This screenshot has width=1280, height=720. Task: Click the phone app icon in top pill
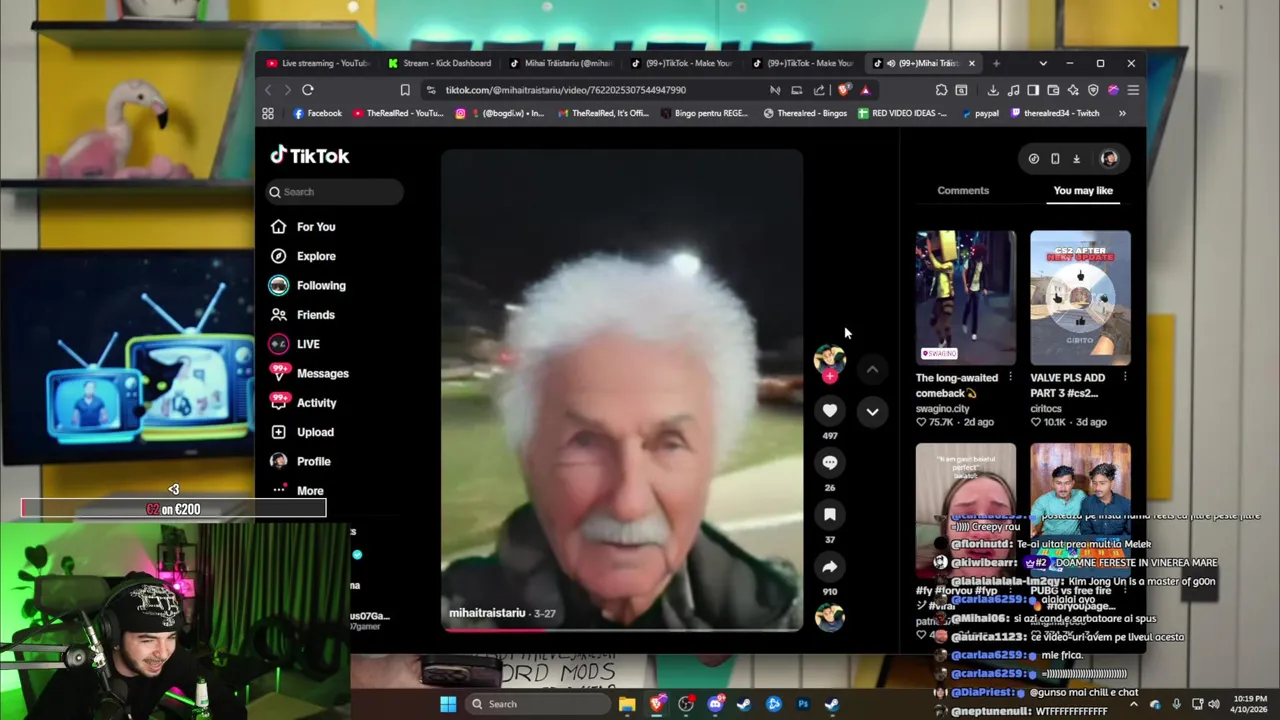(1055, 158)
